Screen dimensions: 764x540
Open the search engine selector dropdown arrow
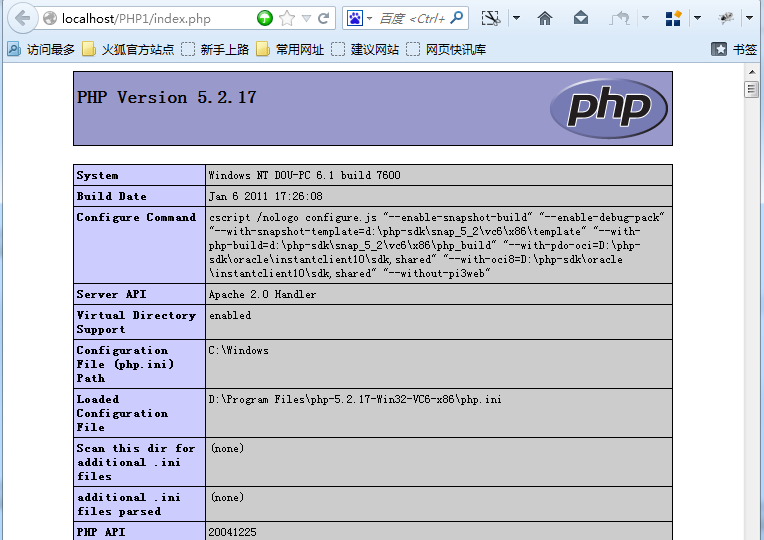[369, 19]
